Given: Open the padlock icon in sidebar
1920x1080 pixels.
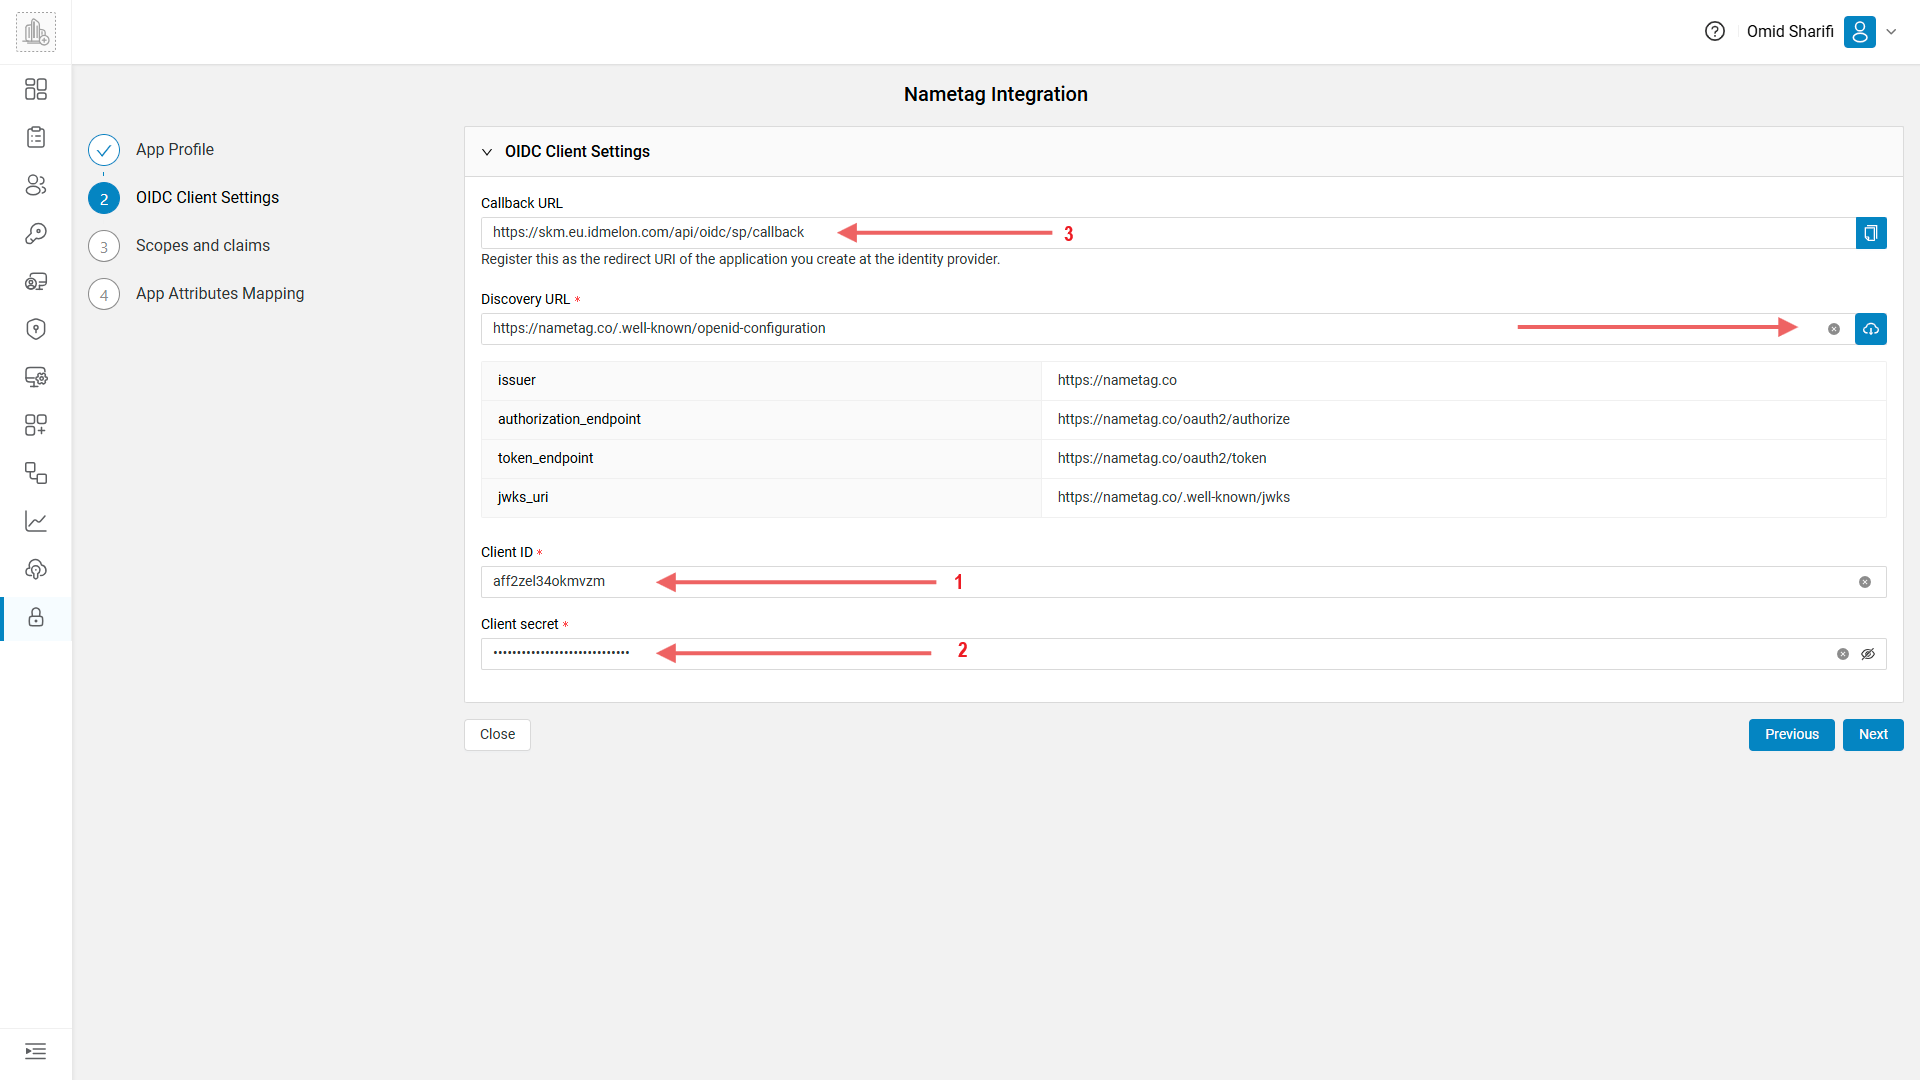Looking at the screenshot, I should (36, 618).
